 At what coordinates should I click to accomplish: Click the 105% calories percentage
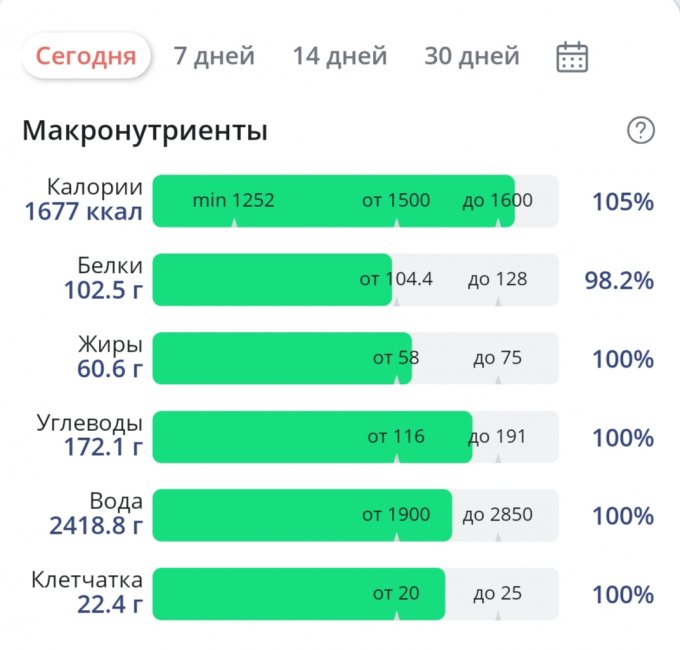point(622,202)
